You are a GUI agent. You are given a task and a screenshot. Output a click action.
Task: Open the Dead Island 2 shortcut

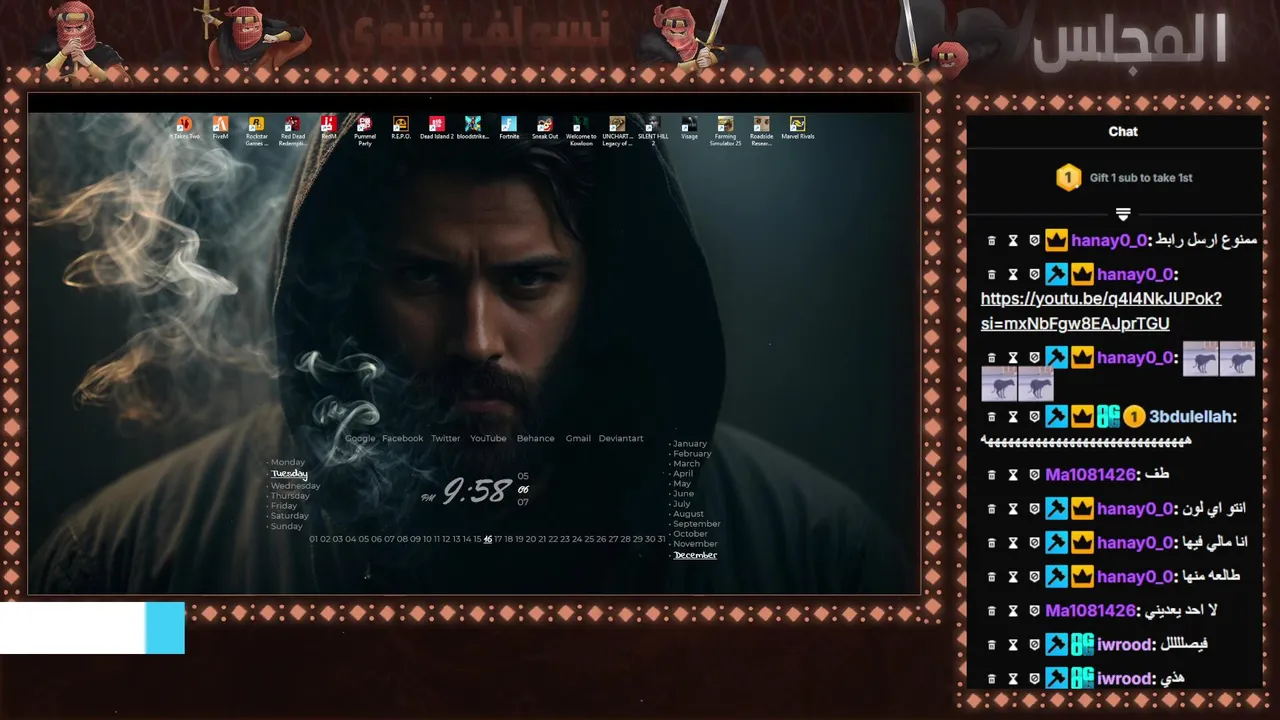(437, 128)
